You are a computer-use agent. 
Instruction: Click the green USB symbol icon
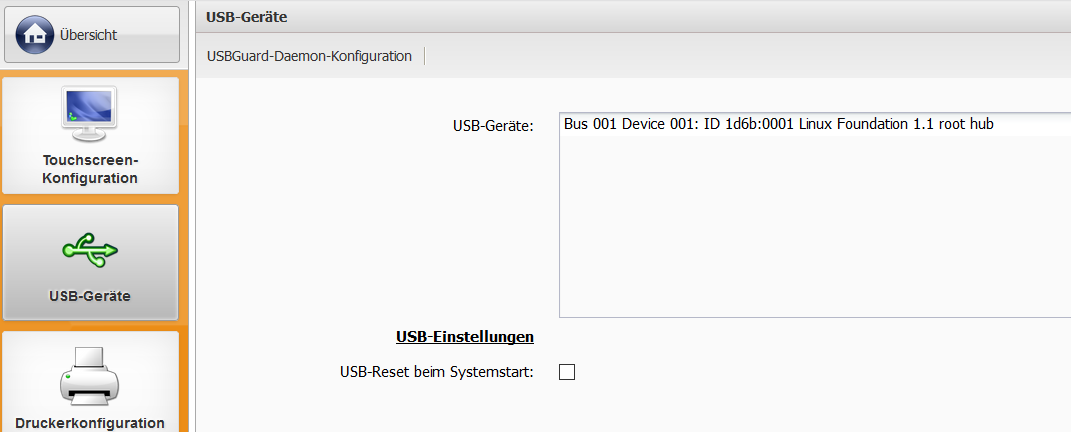click(90, 249)
